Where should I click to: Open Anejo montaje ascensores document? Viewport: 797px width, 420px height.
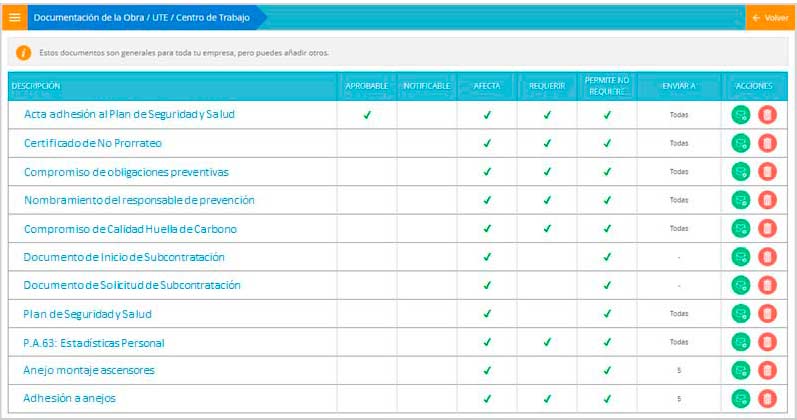click(x=88, y=371)
